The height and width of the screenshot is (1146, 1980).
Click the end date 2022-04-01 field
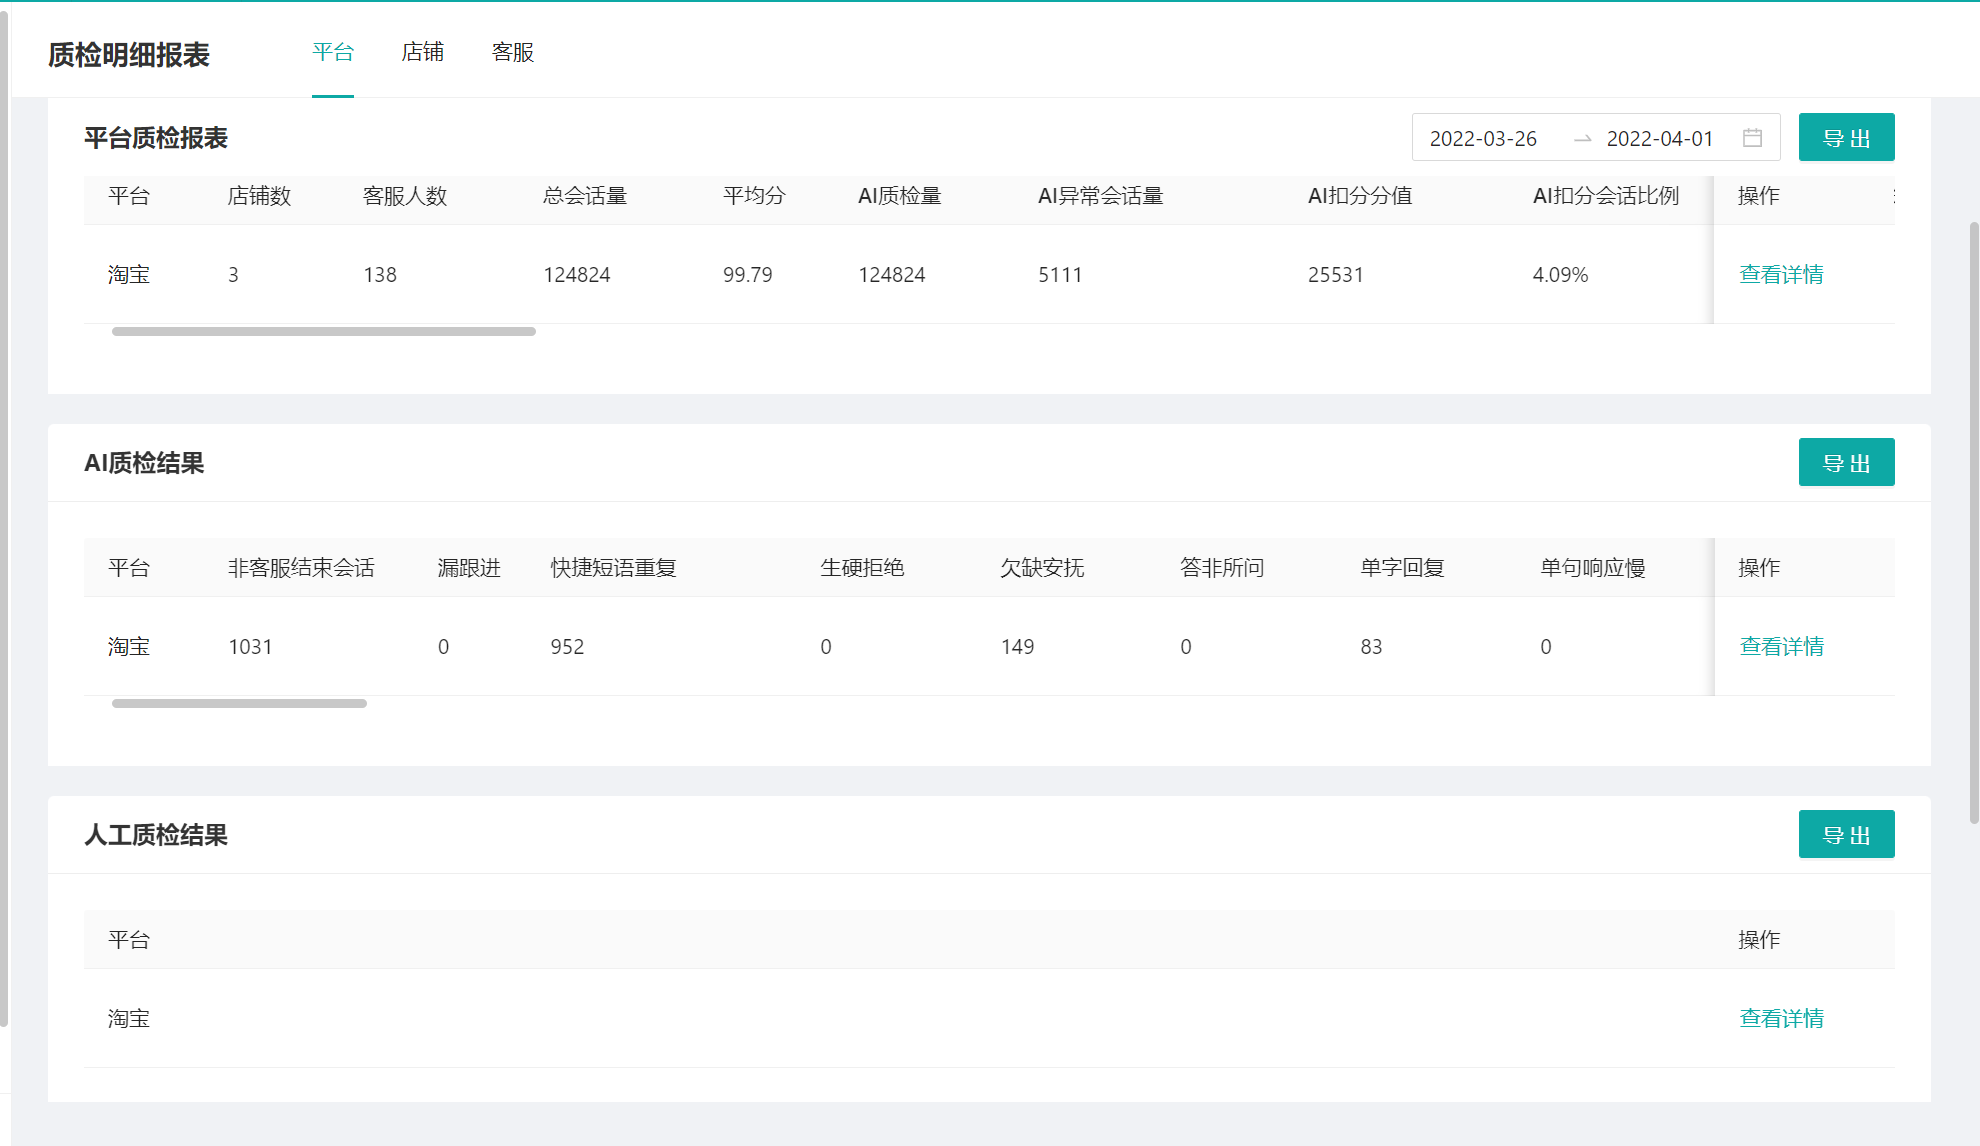pos(1660,138)
